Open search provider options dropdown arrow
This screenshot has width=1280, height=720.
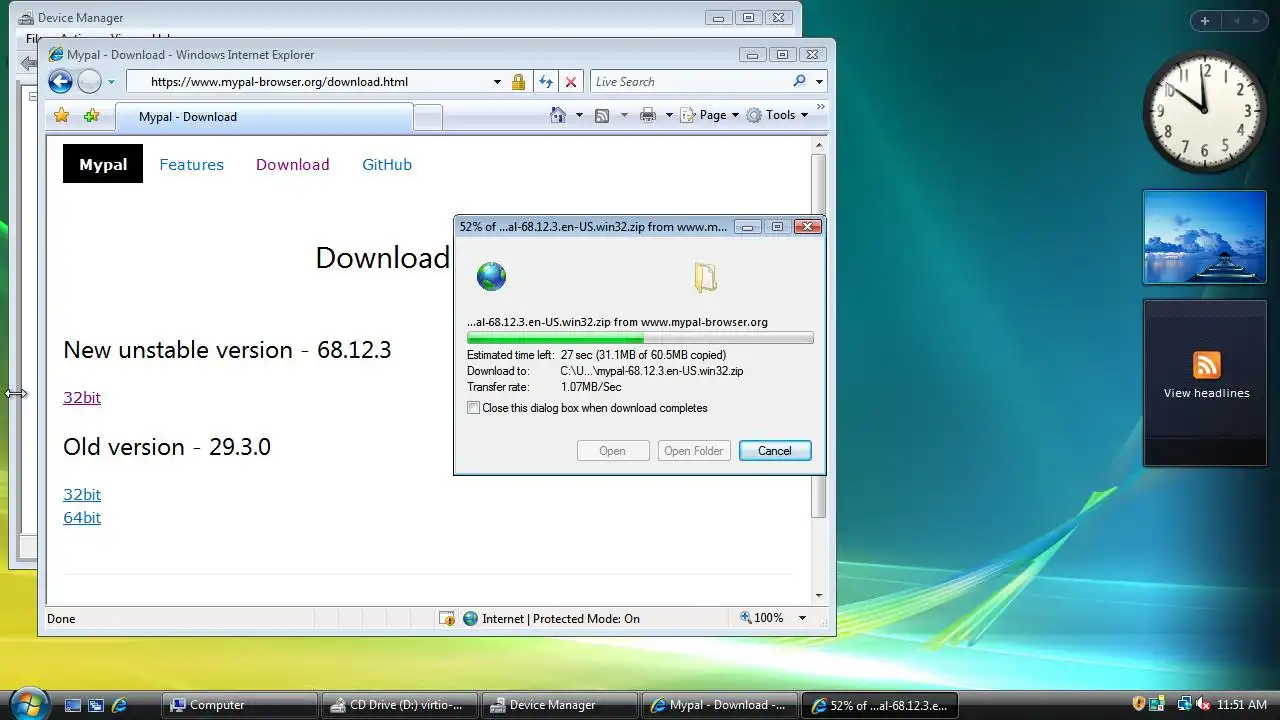pyautogui.click(x=819, y=82)
